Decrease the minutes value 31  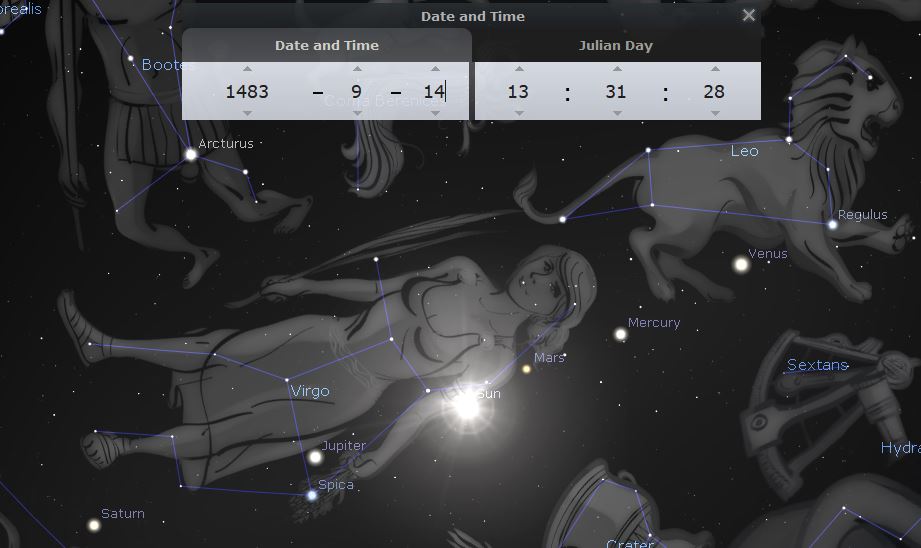point(617,113)
